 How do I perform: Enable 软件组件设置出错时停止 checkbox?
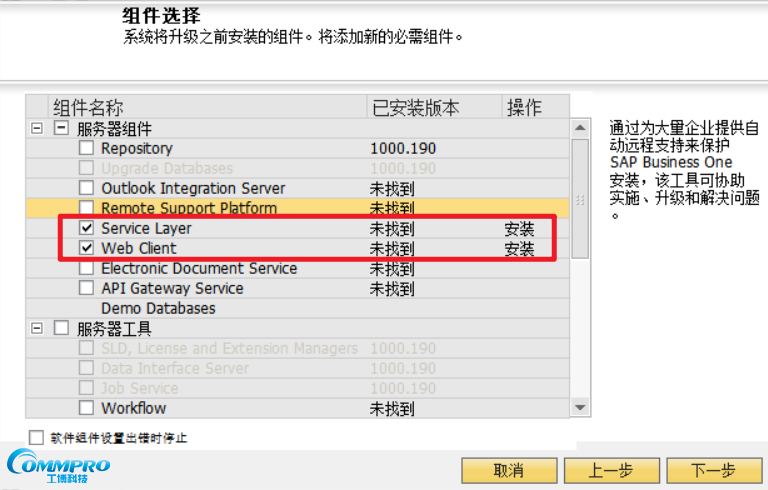37,437
